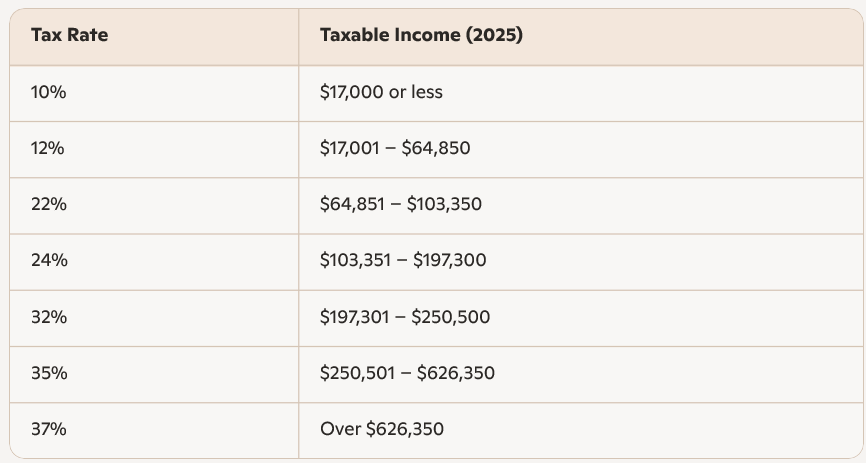Click the $64,851 – $103,350 income range
This screenshot has width=866, height=463.
(x=401, y=204)
